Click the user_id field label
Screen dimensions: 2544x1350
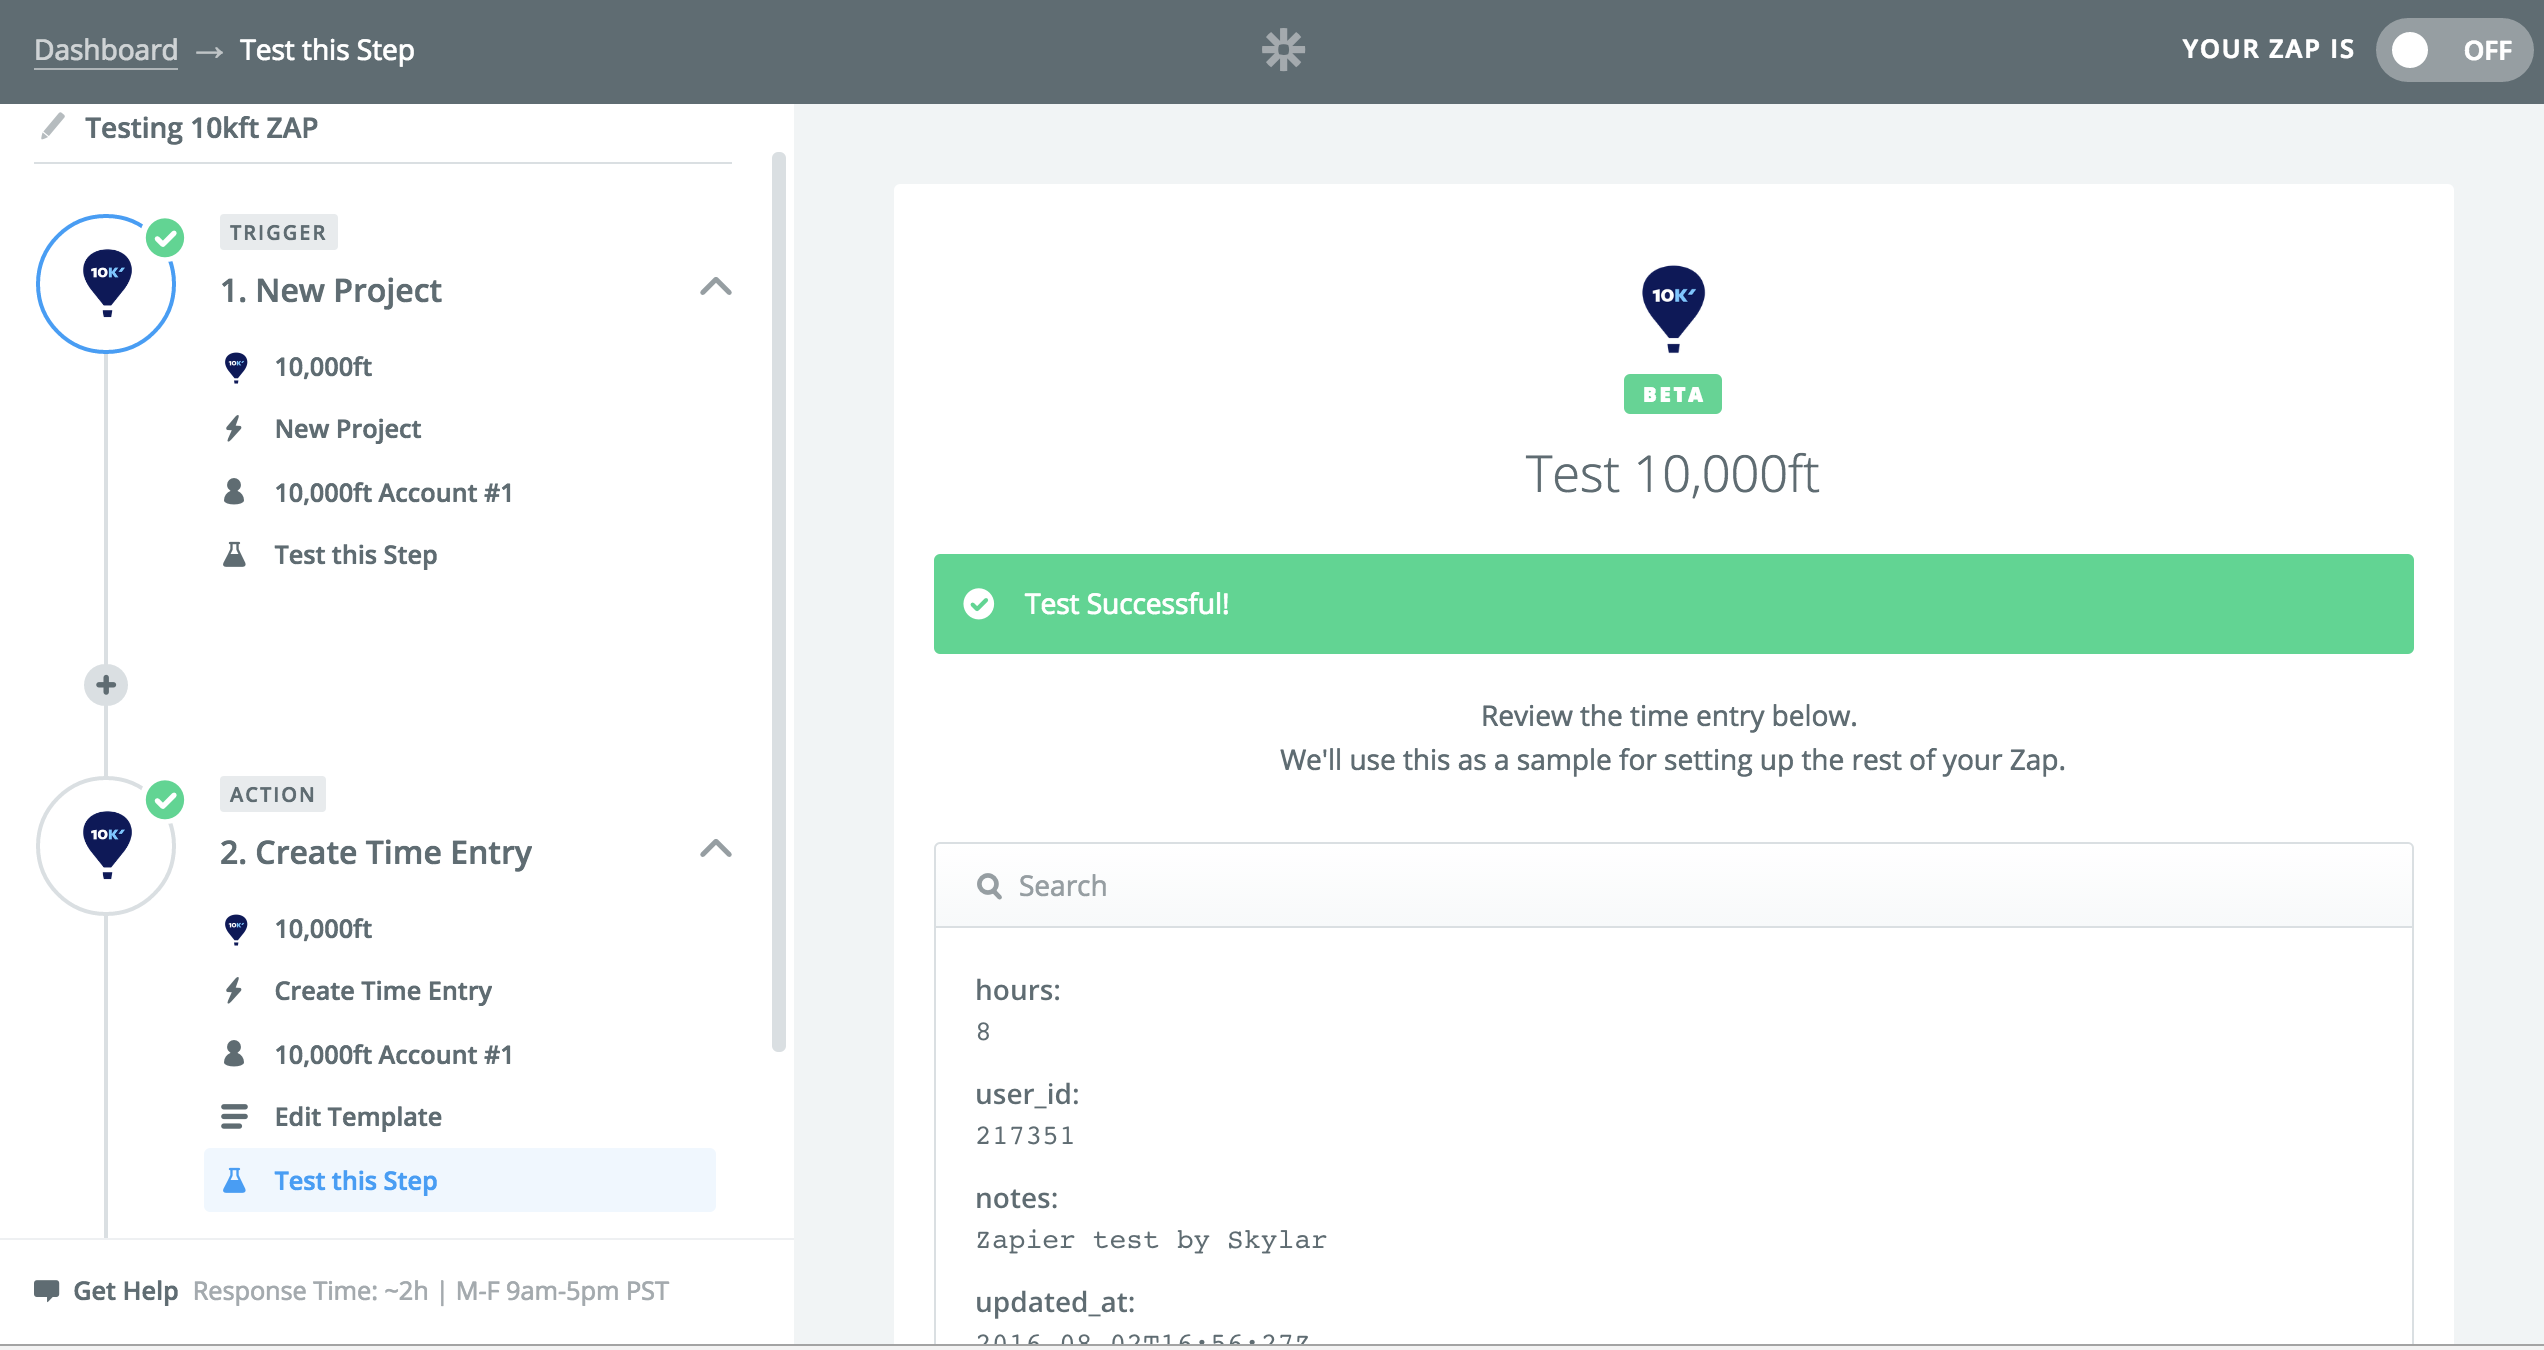coord(1027,1094)
